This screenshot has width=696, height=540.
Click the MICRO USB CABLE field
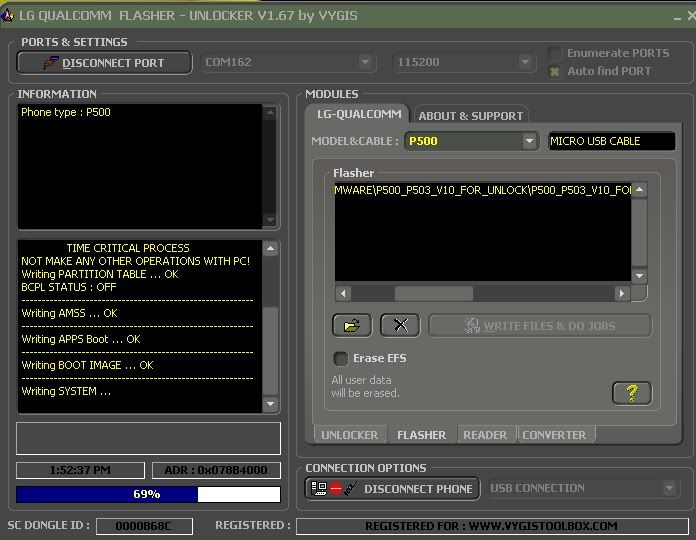(x=612, y=141)
